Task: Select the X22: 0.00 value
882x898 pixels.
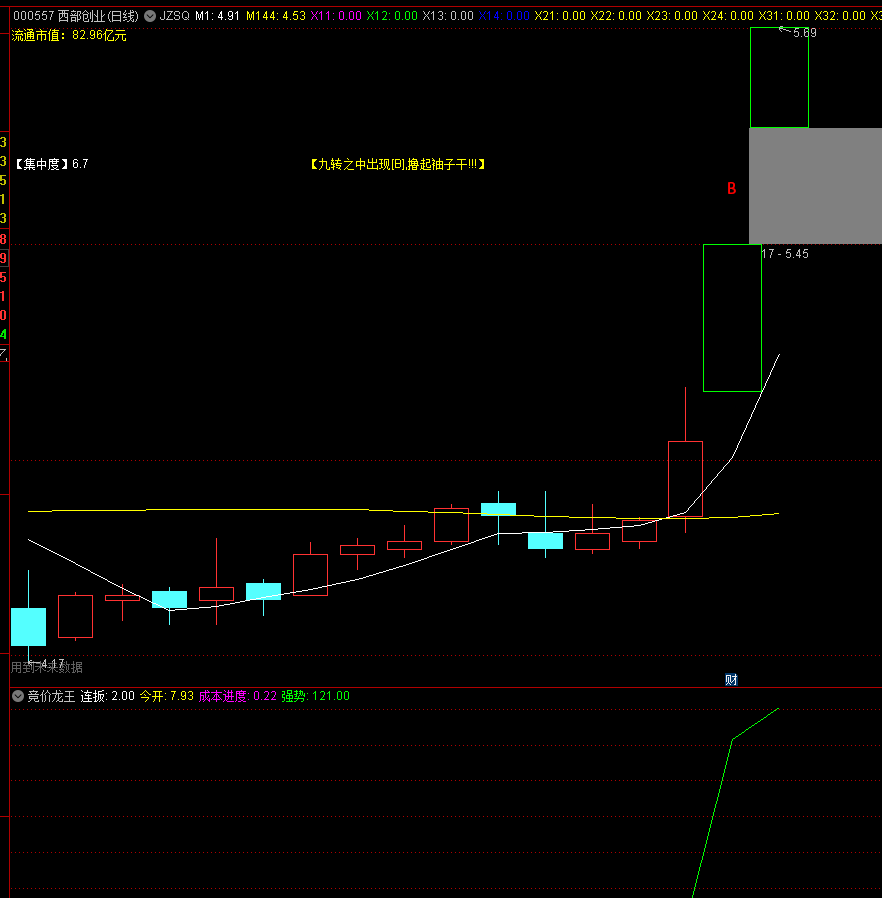Action: point(616,16)
